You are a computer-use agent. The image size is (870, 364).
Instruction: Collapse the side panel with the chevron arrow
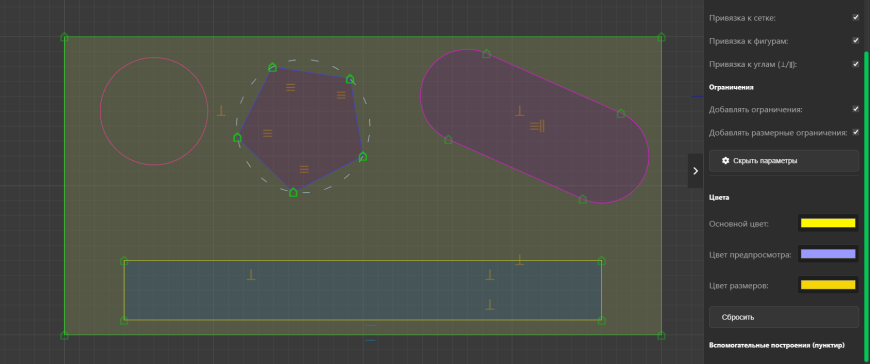[695, 171]
